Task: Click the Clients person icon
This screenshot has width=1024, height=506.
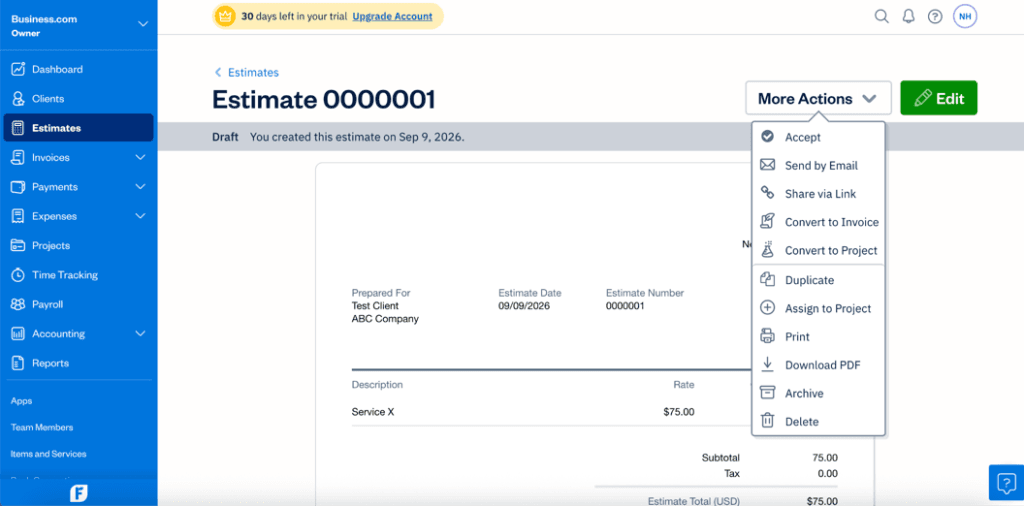Action: 18,99
